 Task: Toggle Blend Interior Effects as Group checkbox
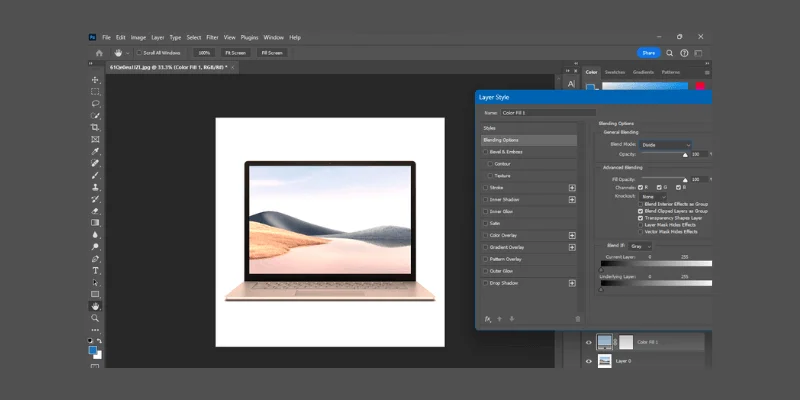(x=640, y=204)
